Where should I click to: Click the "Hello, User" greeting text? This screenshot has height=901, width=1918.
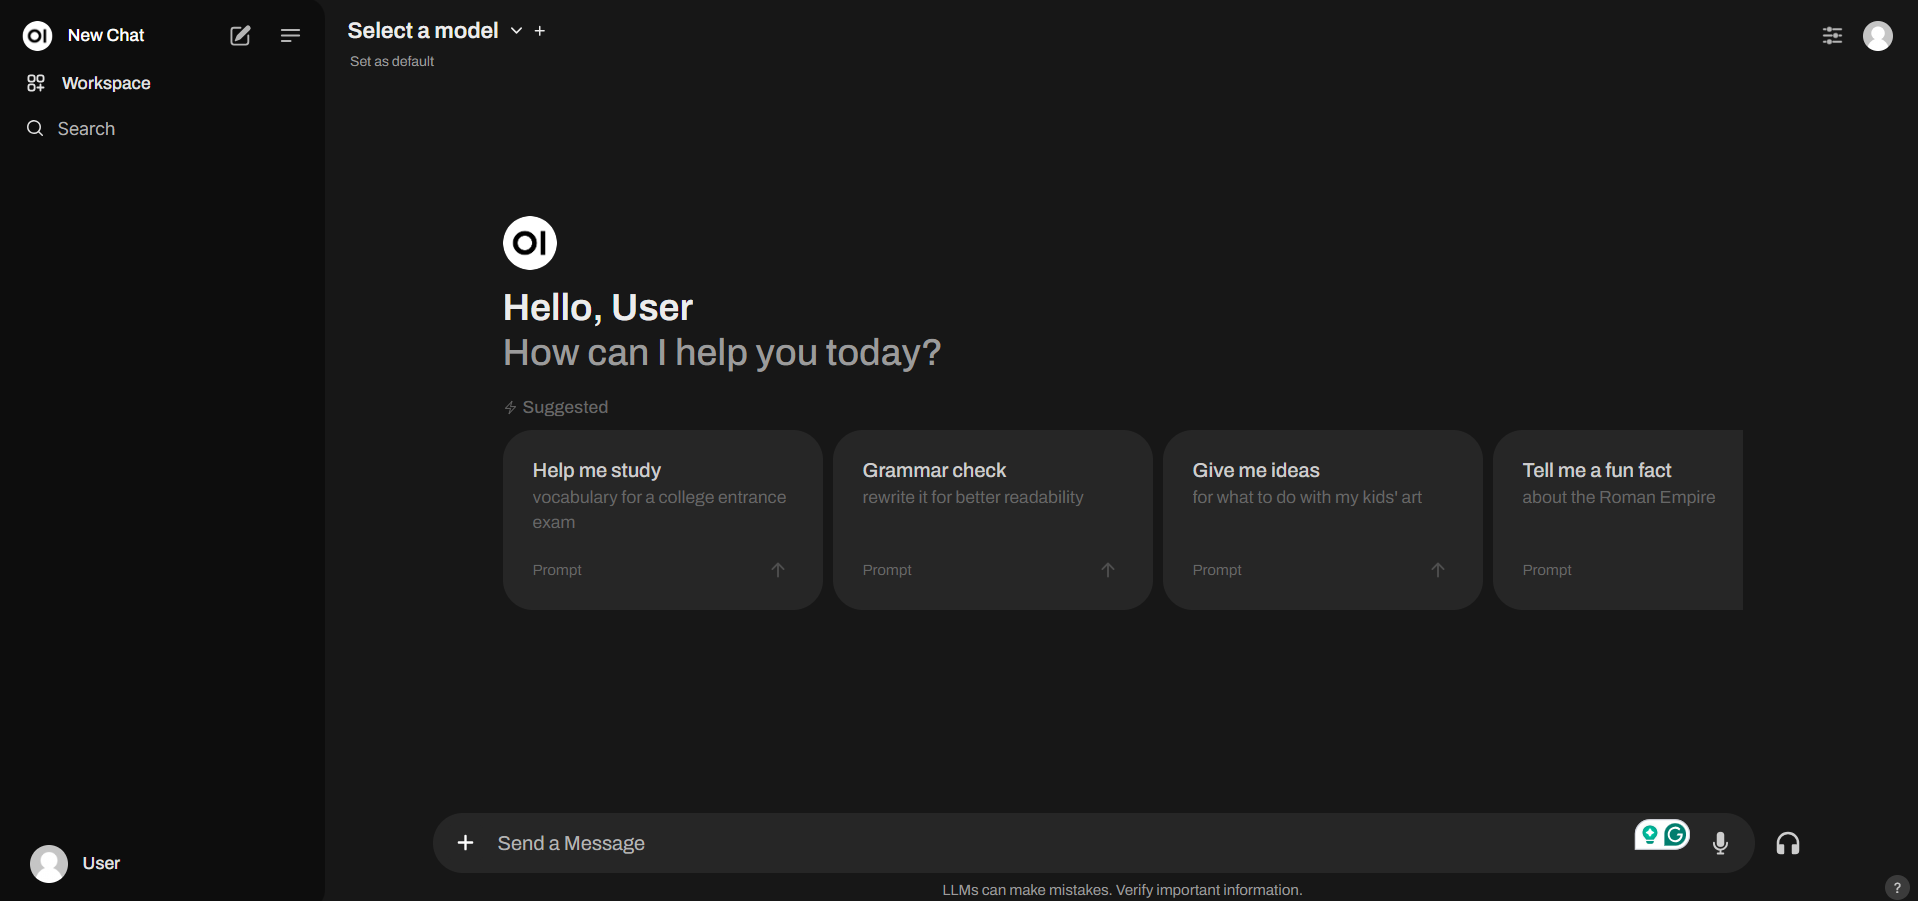click(598, 307)
